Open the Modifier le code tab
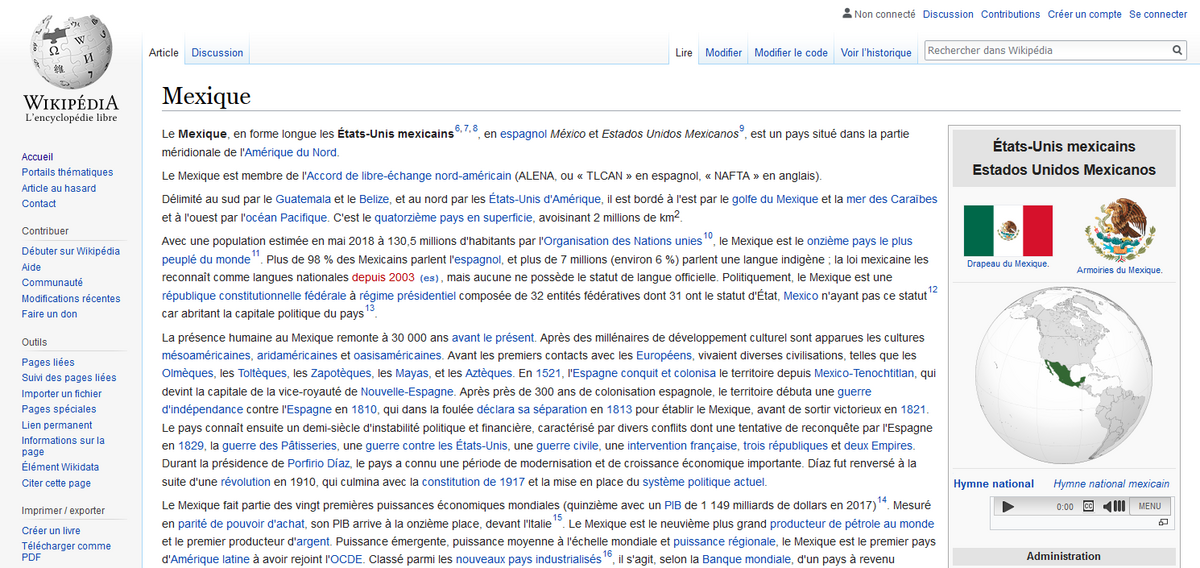The width and height of the screenshot is (1200, 568). pos(790,53)
